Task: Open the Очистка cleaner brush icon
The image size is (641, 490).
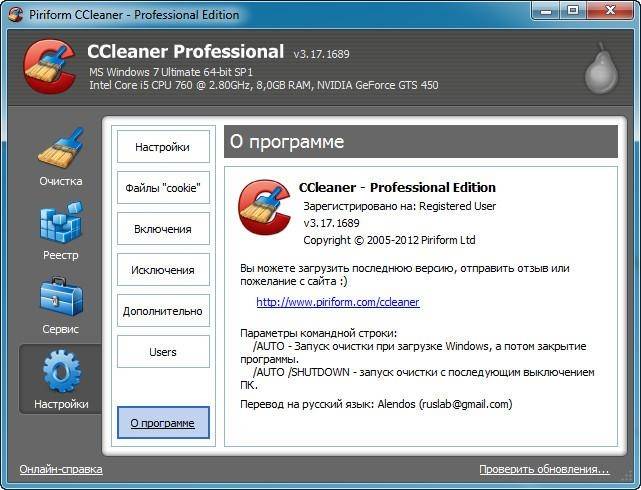Action: click(x=60, y=150)
